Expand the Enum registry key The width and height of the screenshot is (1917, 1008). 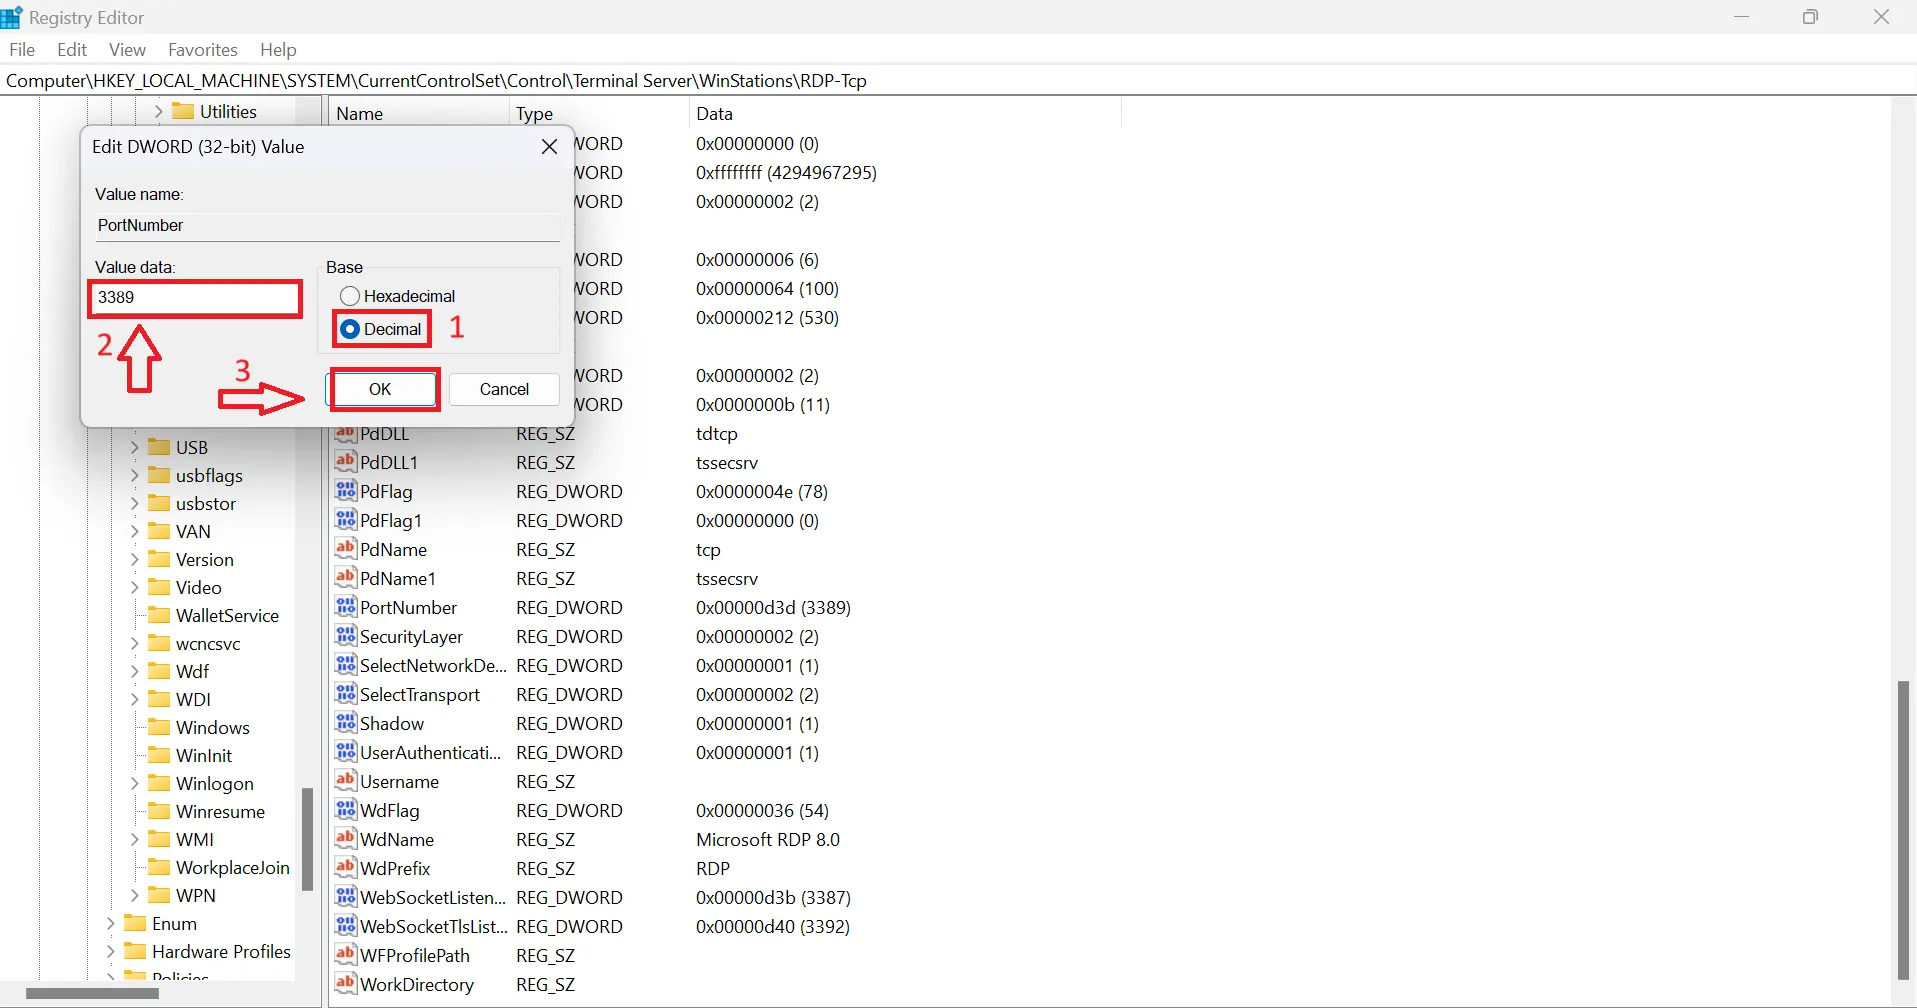click(111, 923)
